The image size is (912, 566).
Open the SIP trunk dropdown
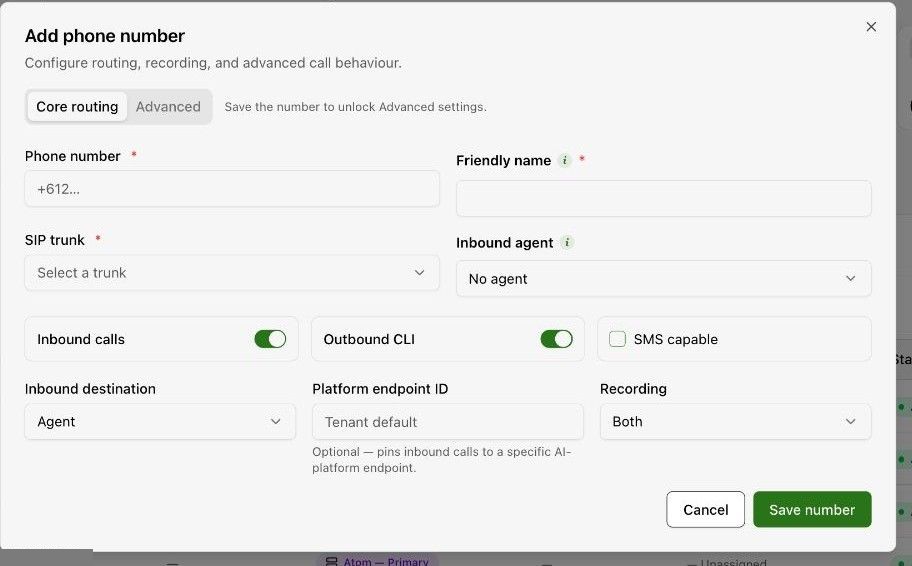(232, 272)
